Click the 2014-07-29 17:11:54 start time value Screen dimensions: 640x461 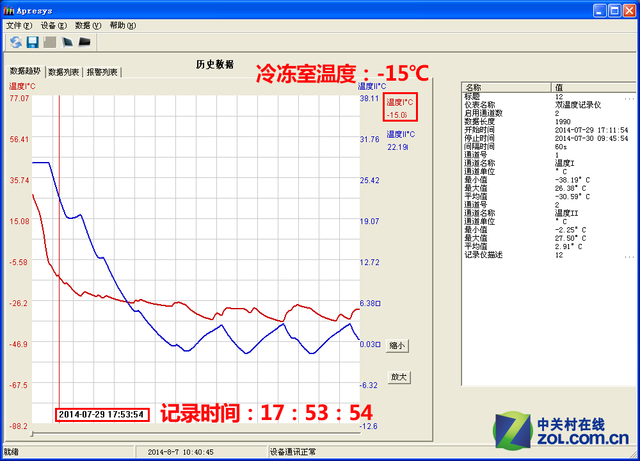[x=591, y=130]
